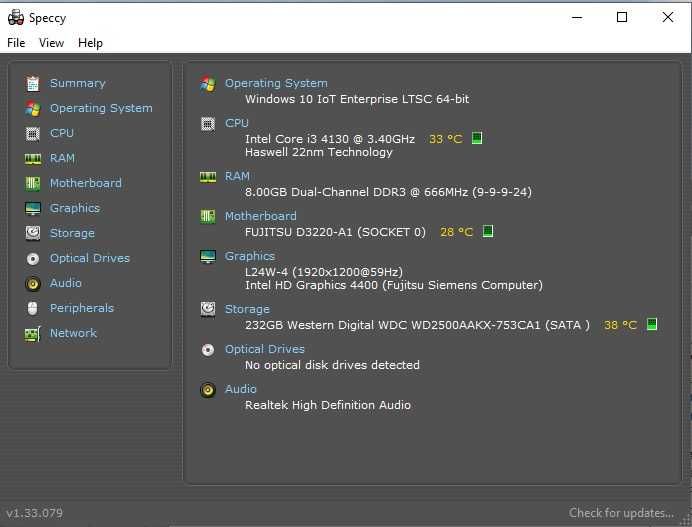Open the Audio heading link in summary
The image size is (692, 527).
(241, 389)
